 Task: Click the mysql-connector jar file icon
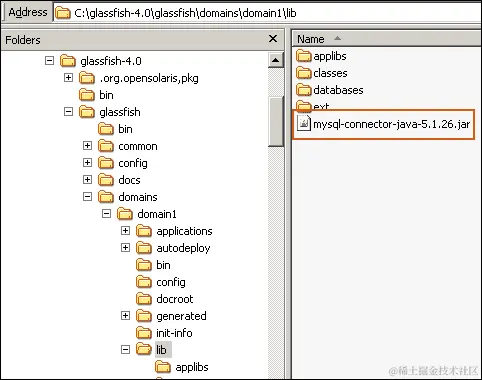[304, 123]
